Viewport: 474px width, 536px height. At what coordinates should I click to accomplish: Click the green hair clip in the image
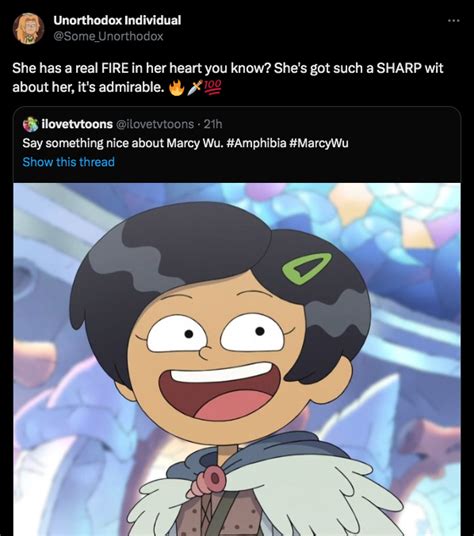(307, 268)
